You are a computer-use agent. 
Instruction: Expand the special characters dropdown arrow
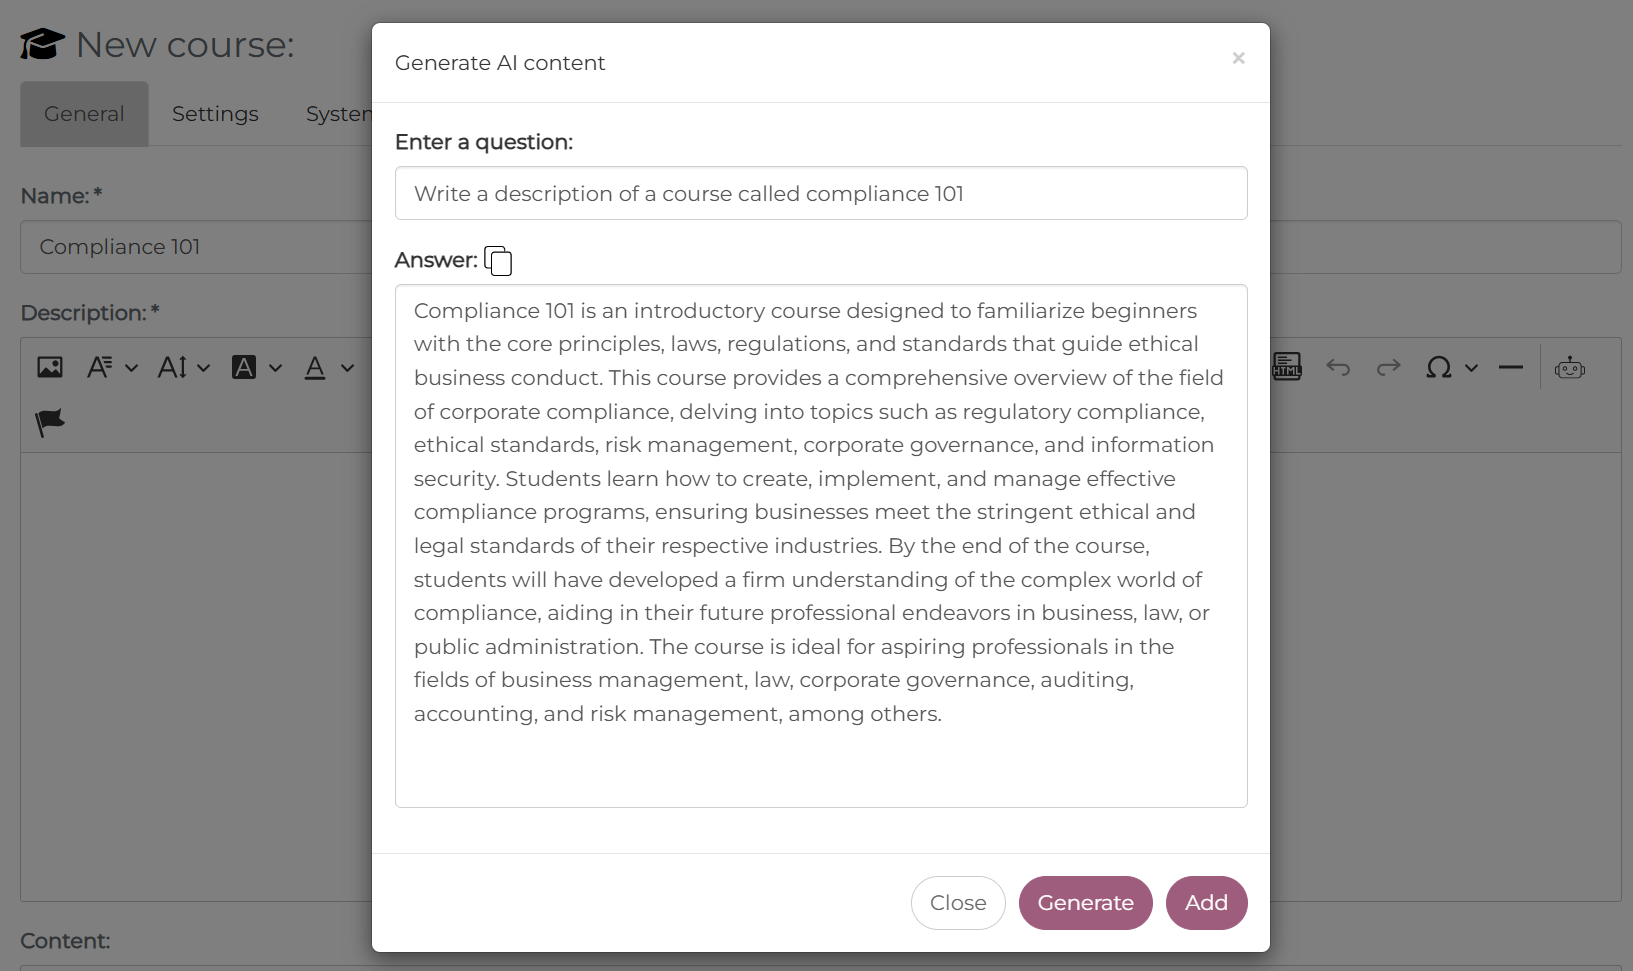(x=1471, y=368)
